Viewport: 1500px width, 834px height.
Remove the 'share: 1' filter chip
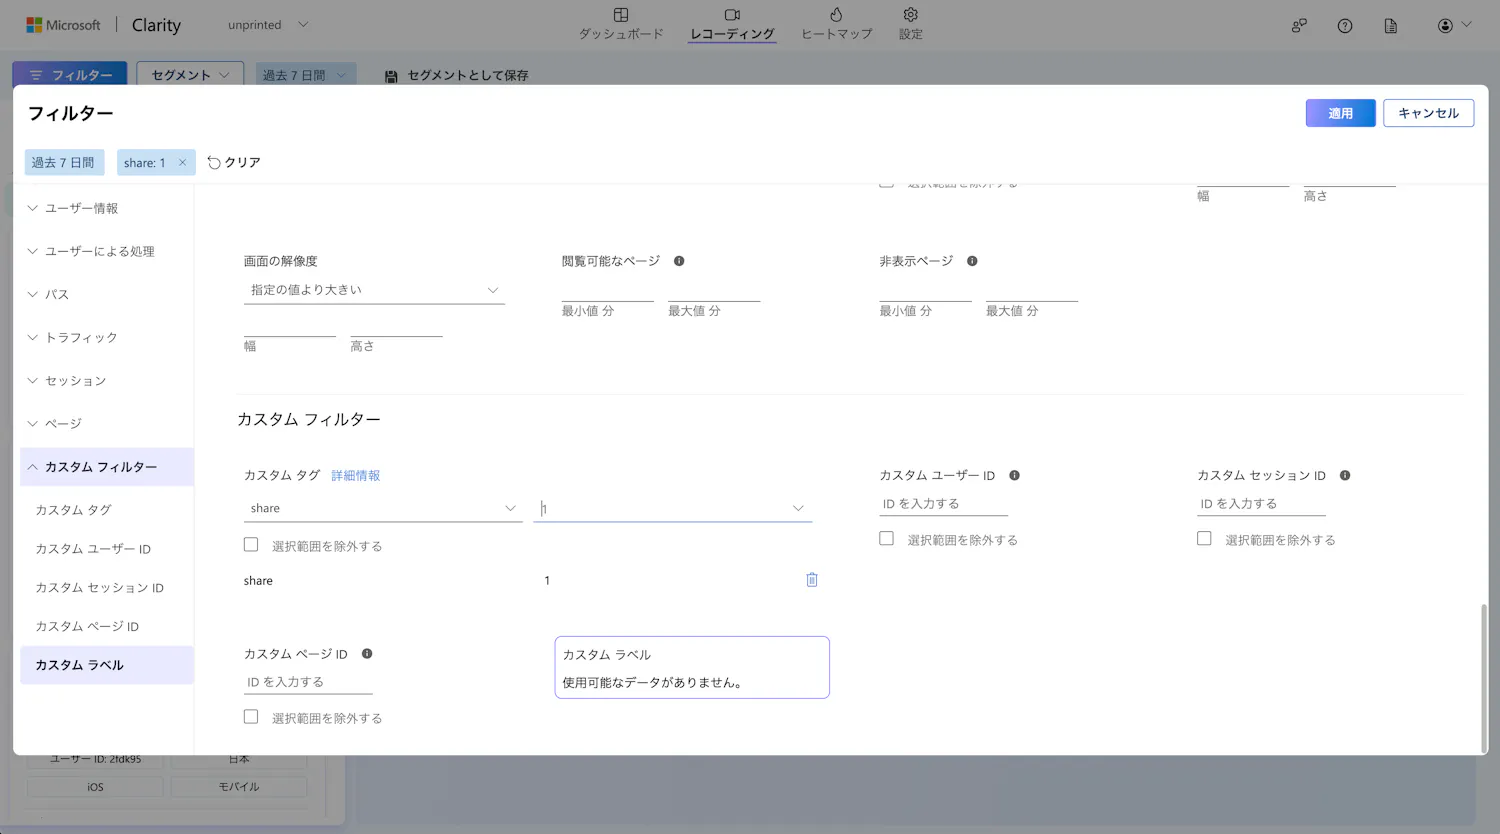pos(182,163)
